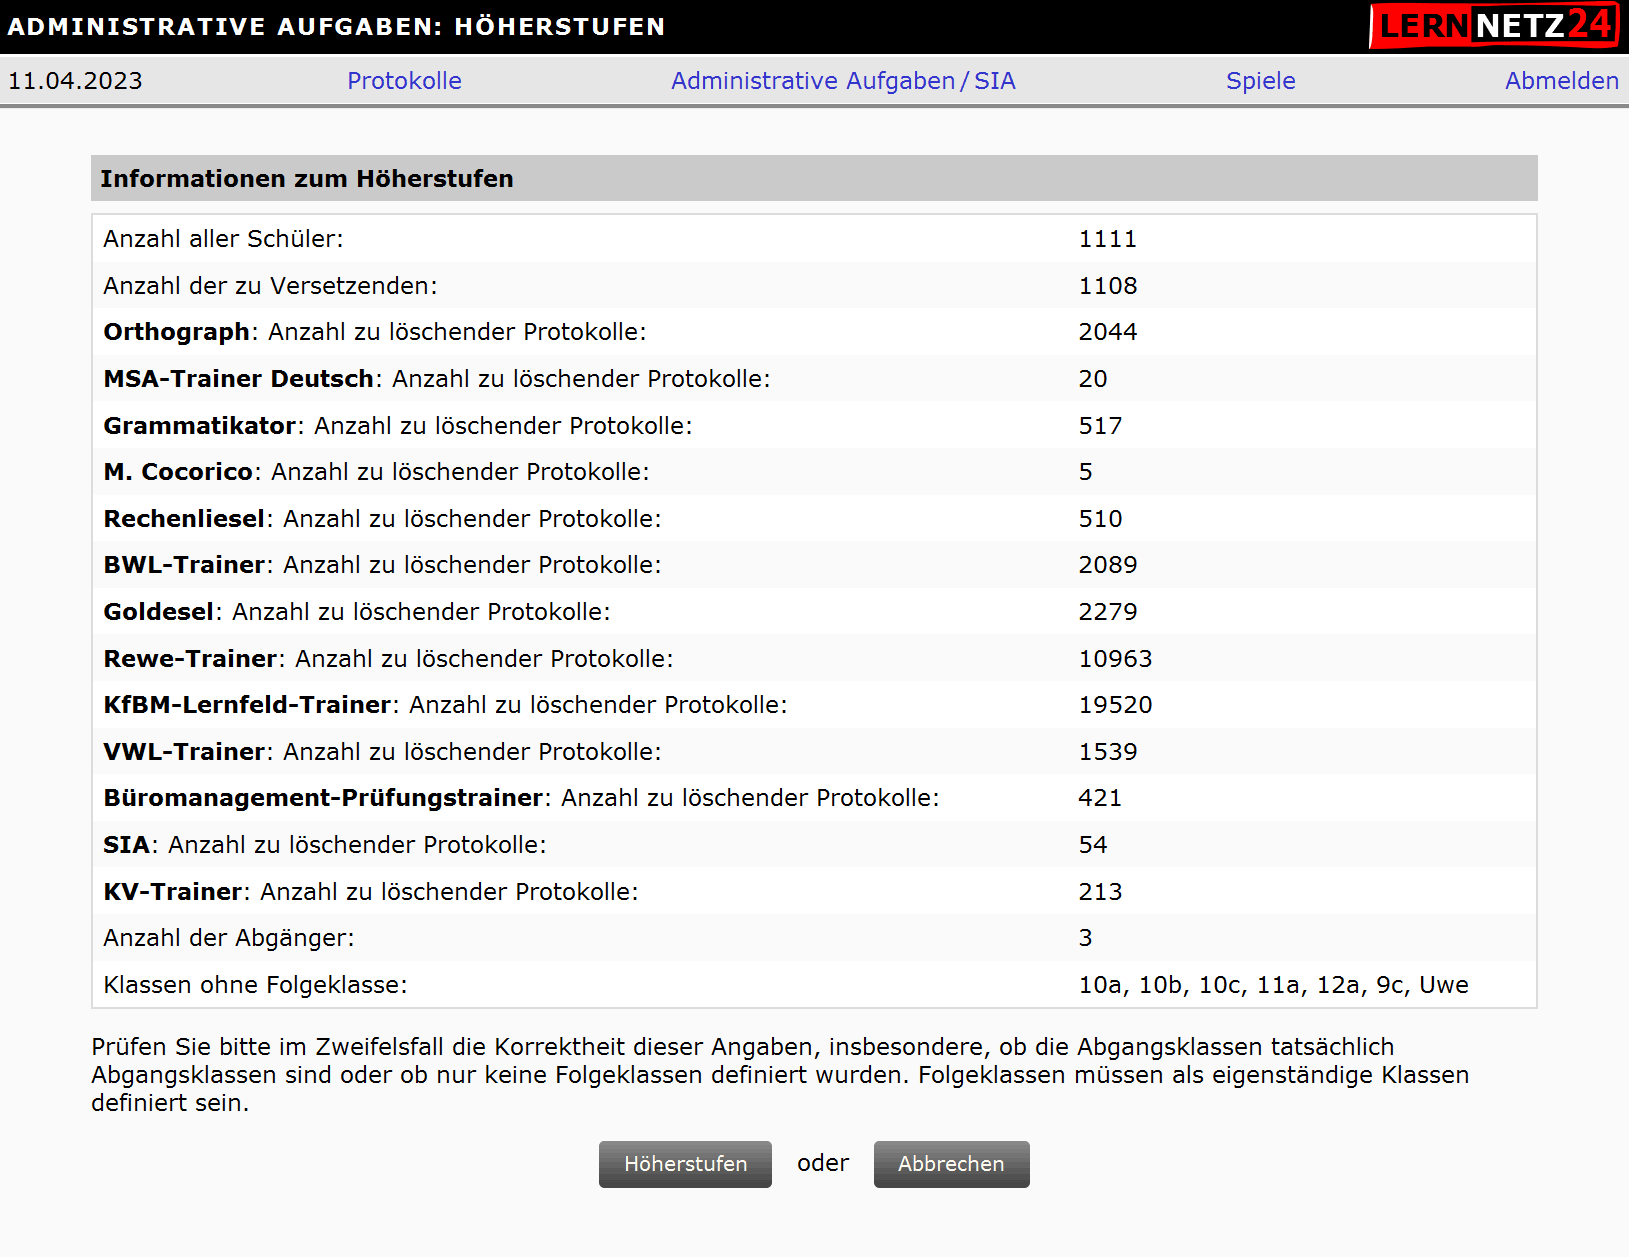The image size is (1629, 1257).
Task: Select the Abgänger value 3
Action: (x=1085, y=938)
